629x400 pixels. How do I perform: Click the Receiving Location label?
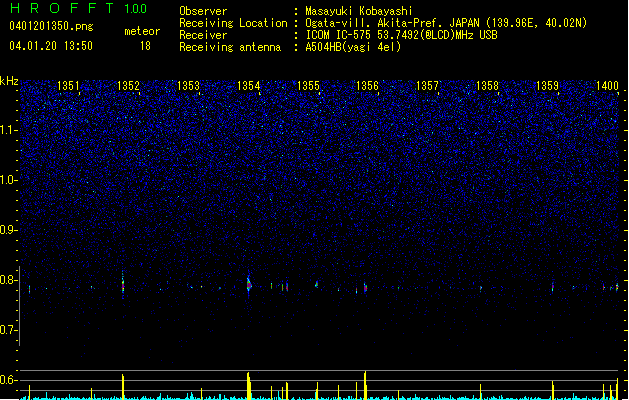(233, 23)
